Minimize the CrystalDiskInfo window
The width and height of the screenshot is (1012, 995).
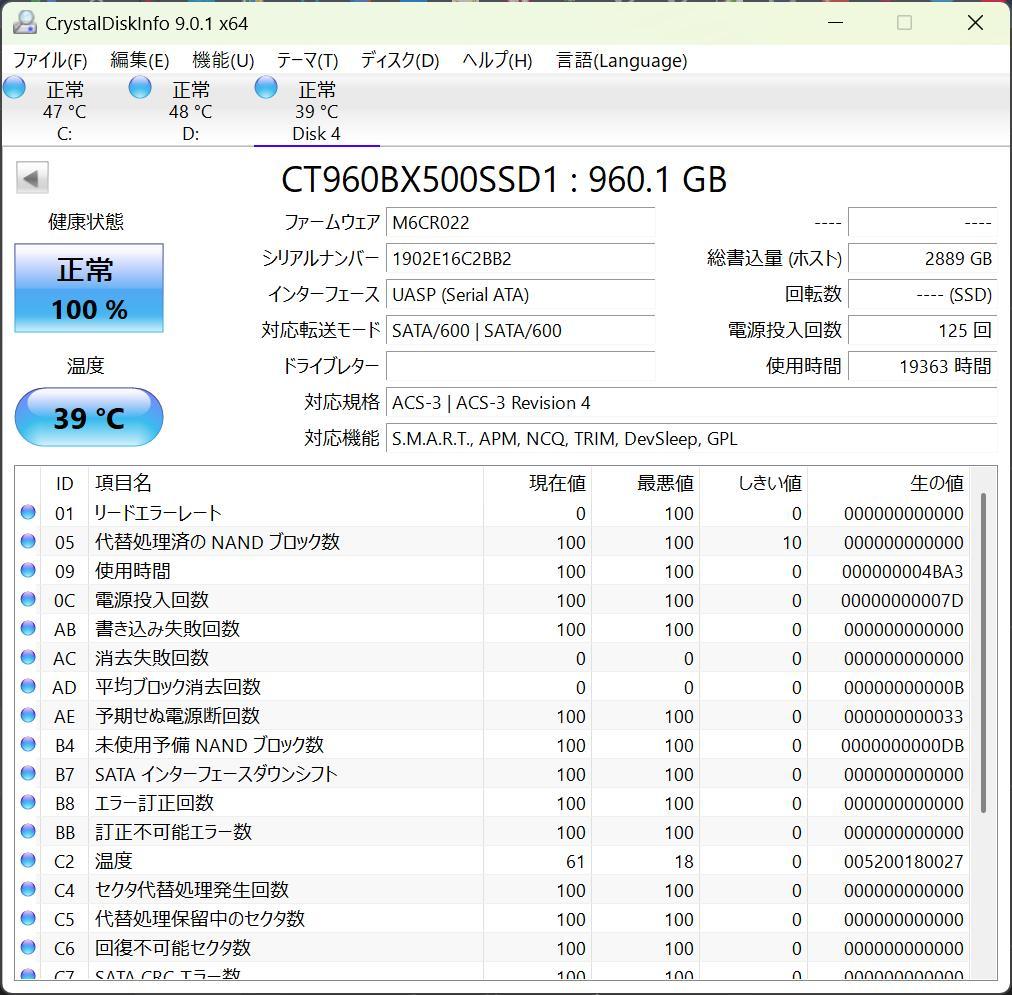click(x=836, y=23)
